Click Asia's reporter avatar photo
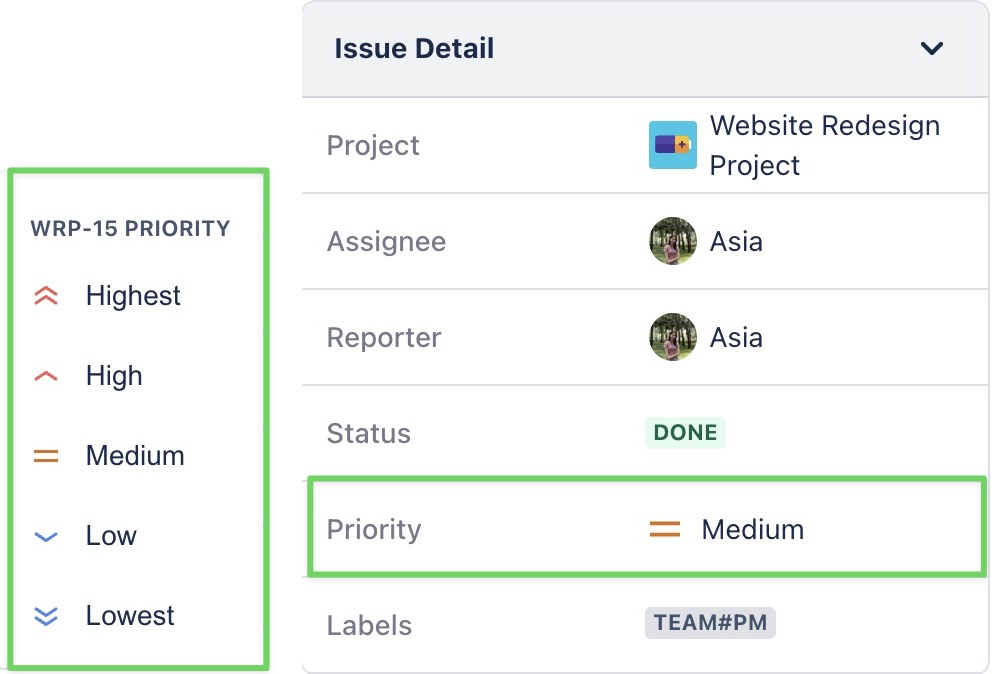The height and width of the screenshot is (674, 998). click(672, 337)
